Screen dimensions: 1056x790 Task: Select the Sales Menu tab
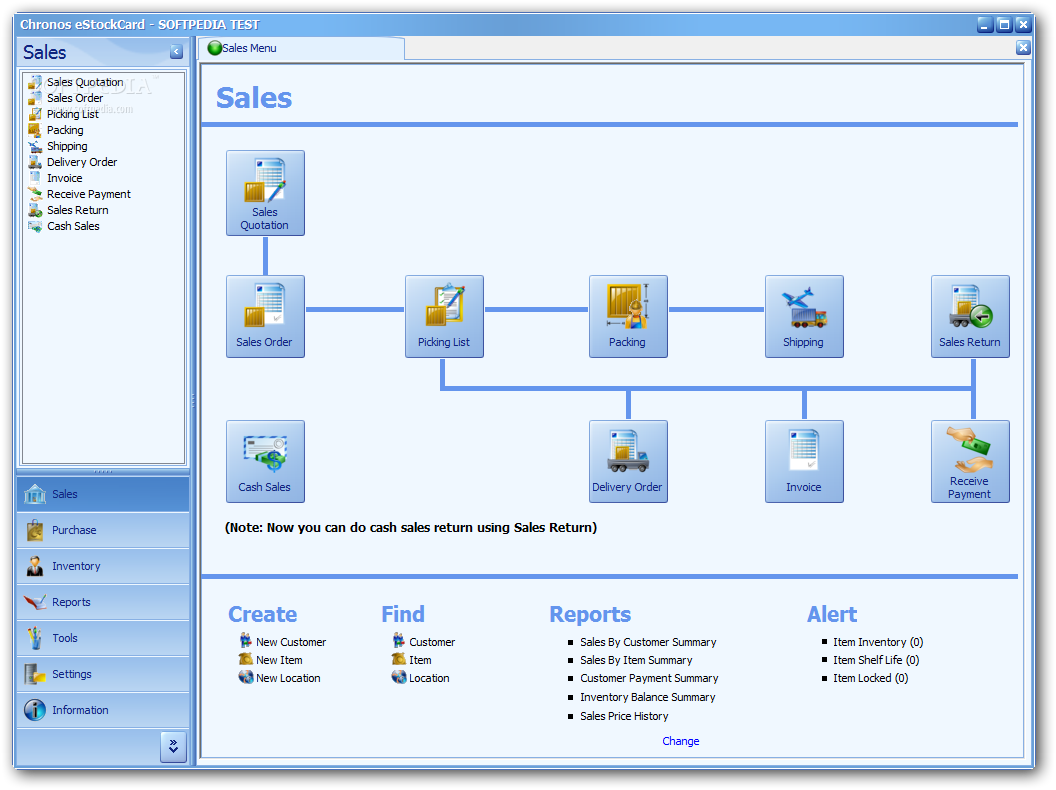click(x=302, y=48)
